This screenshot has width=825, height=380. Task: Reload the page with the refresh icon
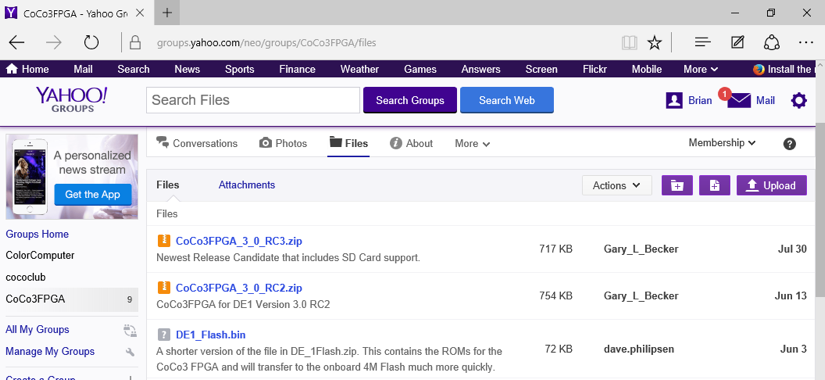[92, 43]
